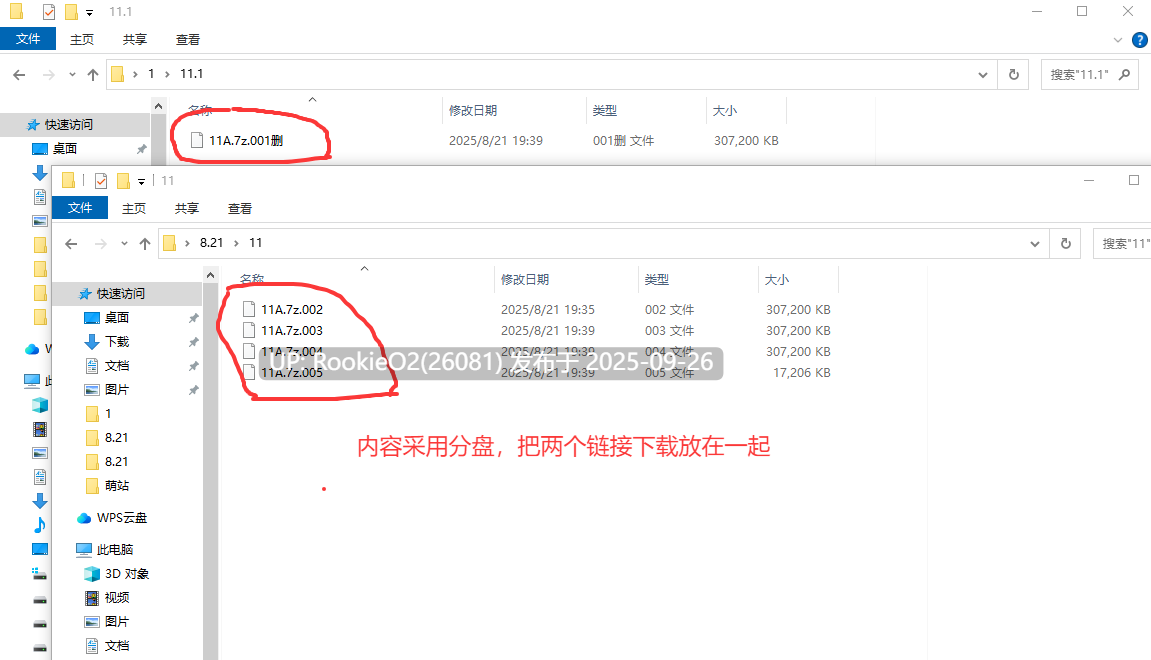
Task: Open the 萌站 folder in the sidebar
Action: coord(117,485)
